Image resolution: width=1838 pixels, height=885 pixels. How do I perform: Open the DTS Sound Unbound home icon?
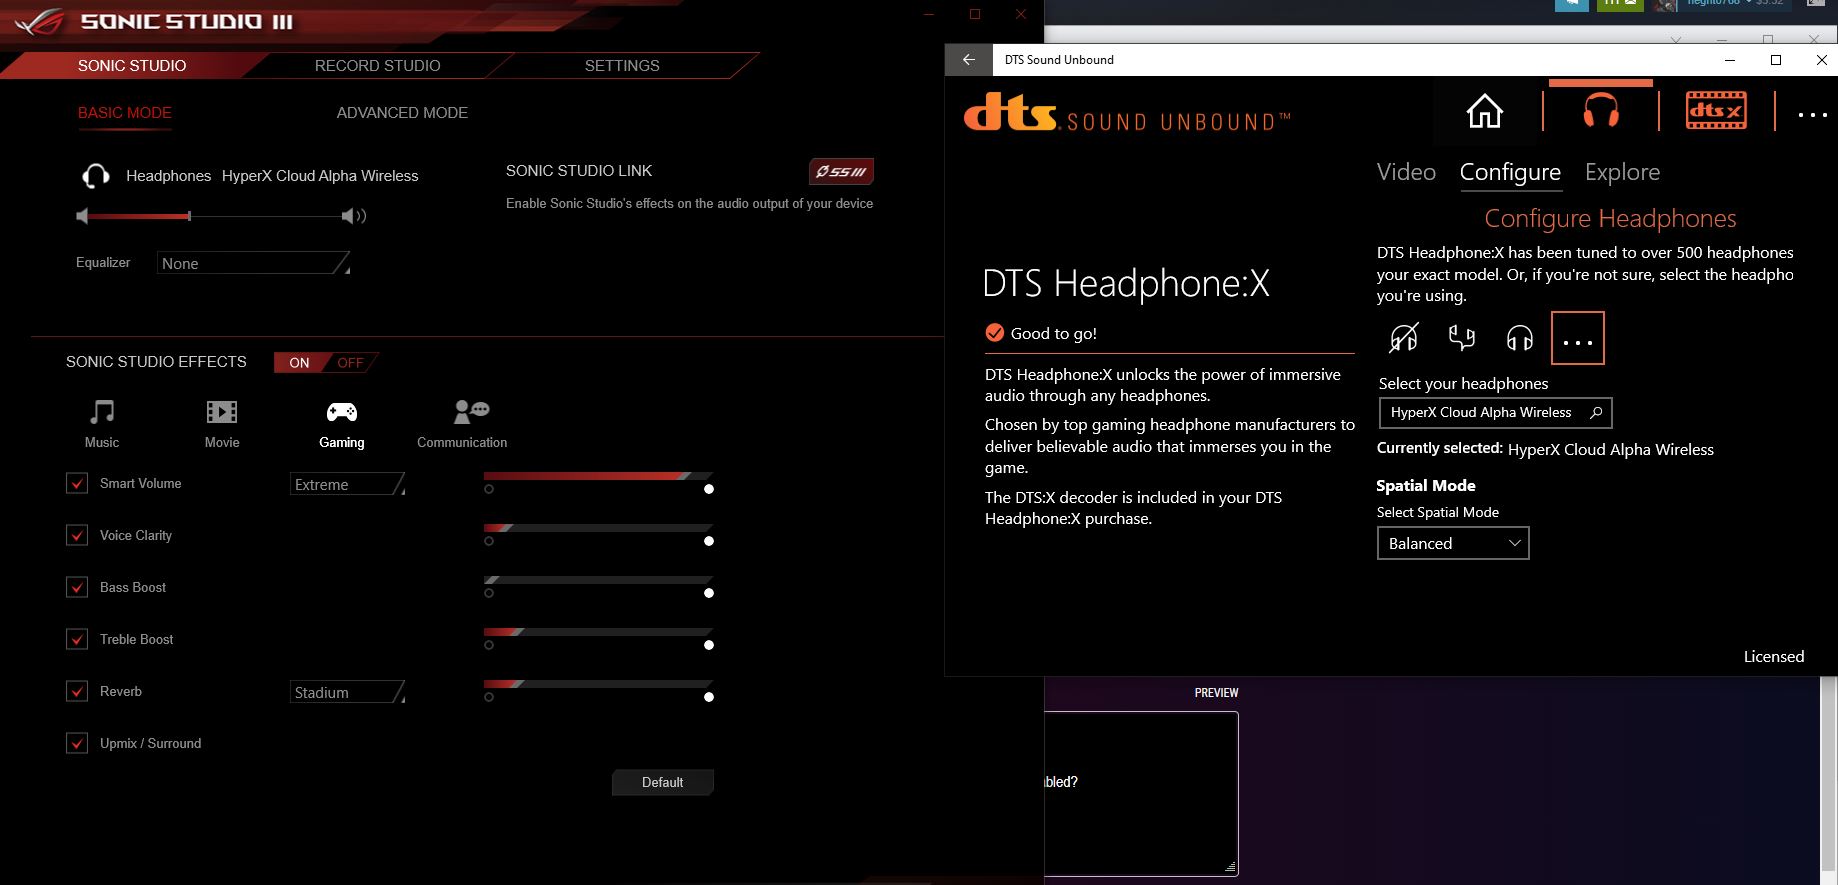click(x=1484, y=111)
